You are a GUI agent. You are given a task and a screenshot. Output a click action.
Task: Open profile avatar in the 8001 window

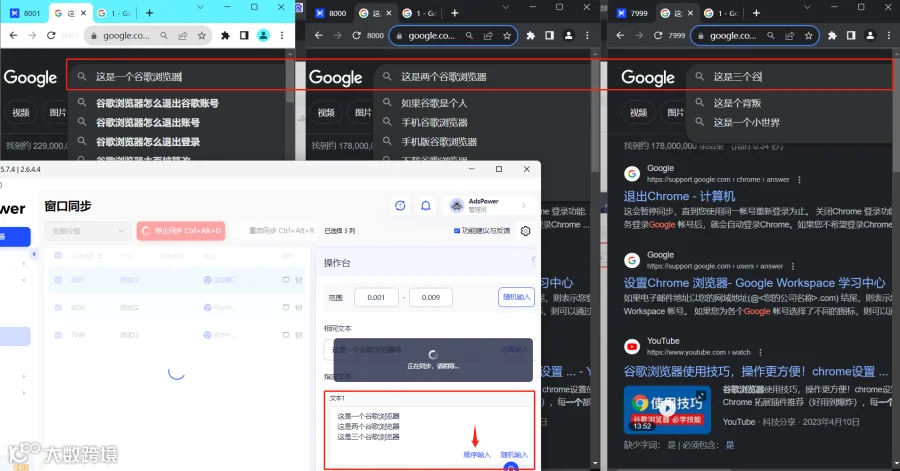263,36
